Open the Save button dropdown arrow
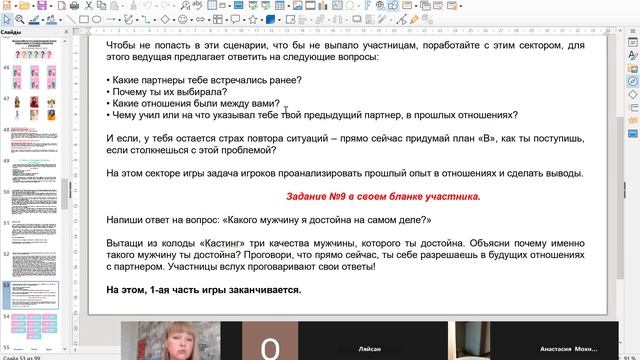Viewport: 640px width, 360px height. [50, 6]
